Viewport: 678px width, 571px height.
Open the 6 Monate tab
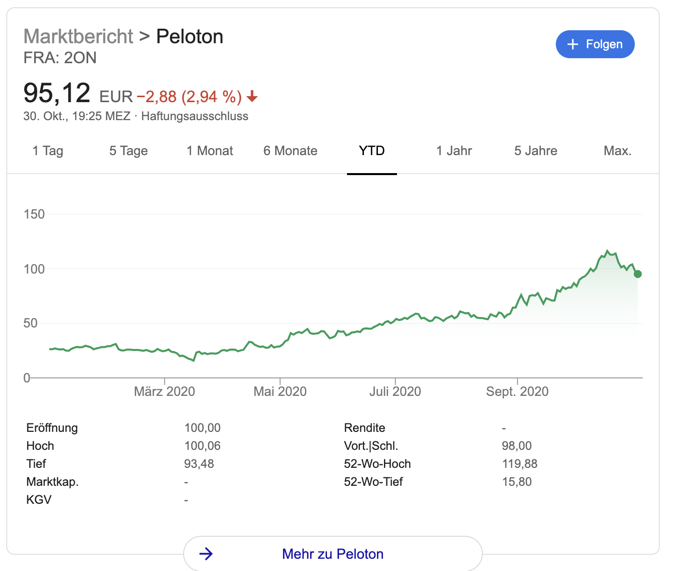click(x=290, y=151)
